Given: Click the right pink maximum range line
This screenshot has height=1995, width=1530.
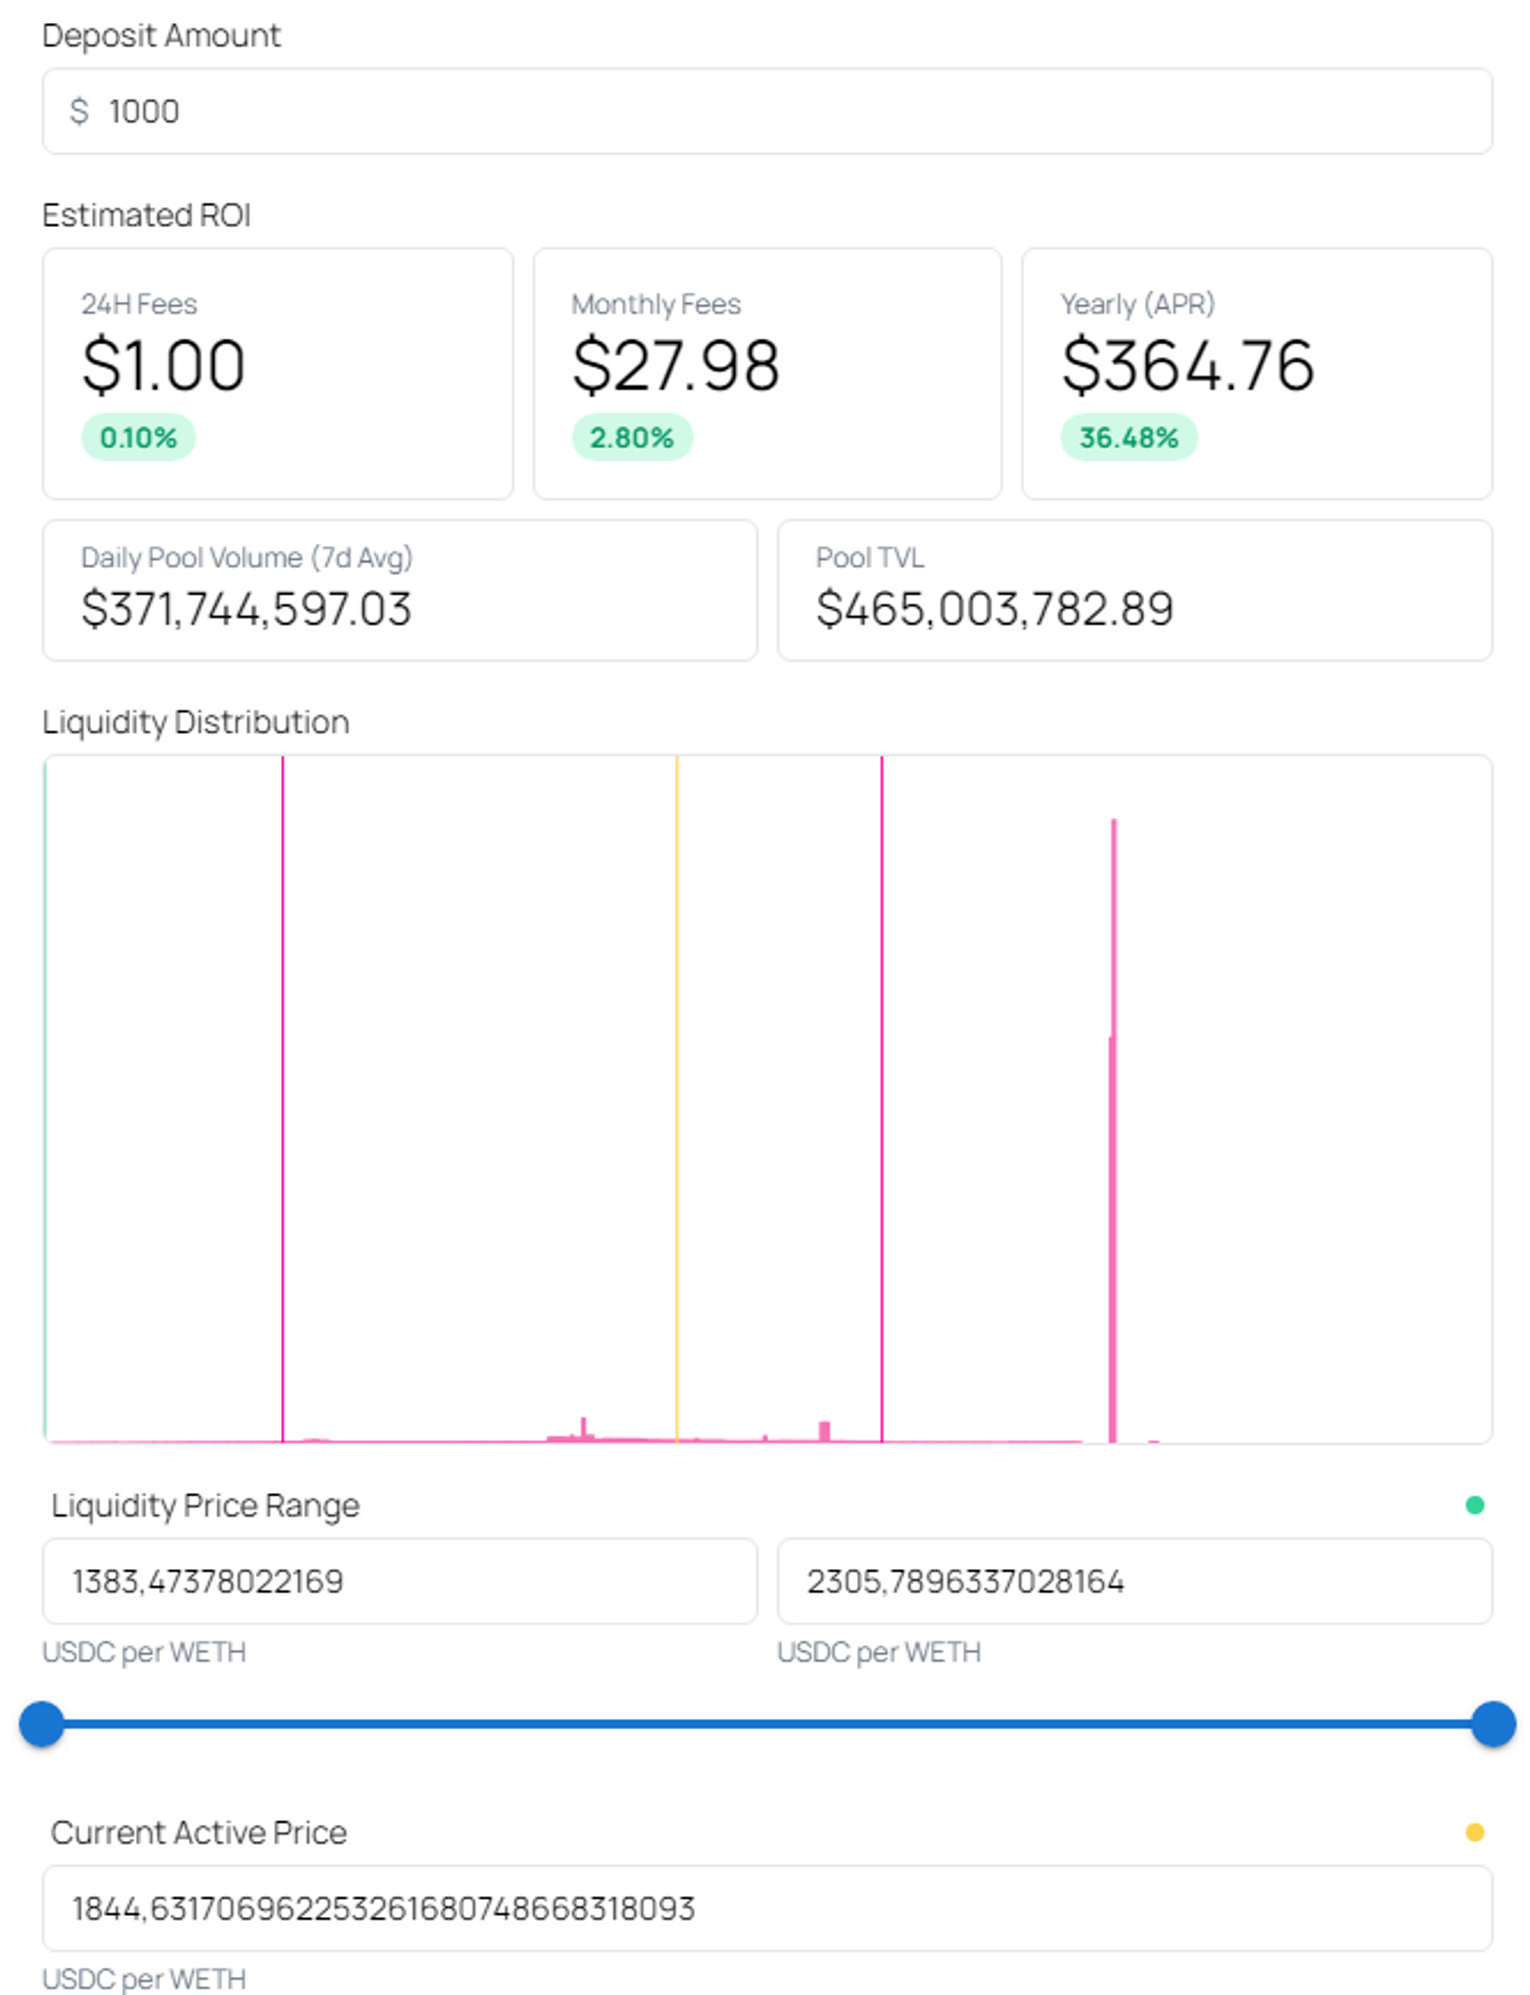Looking at the screenshot, I should [881, 1100].
